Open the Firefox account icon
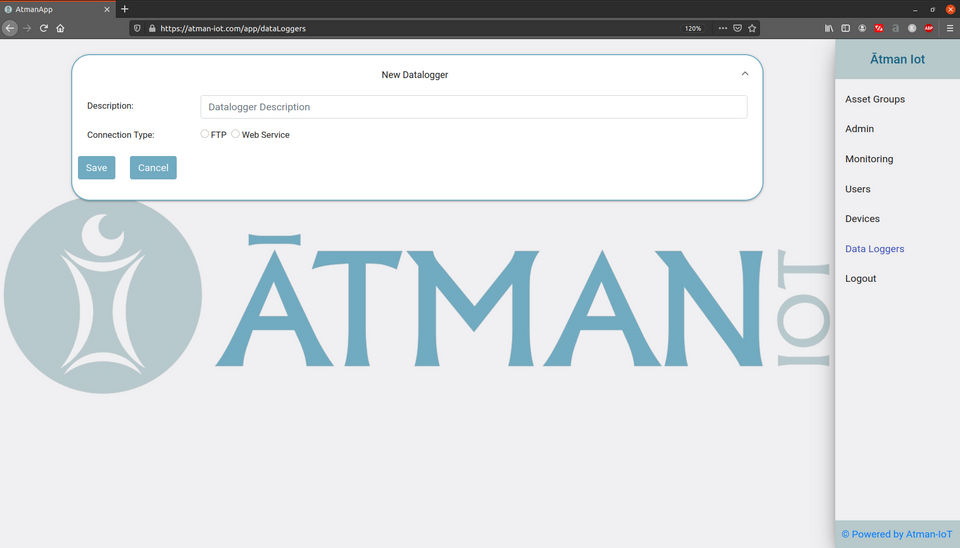Image resolution: width=960 pixels, height=548 pixels. (x=862, y=28)
